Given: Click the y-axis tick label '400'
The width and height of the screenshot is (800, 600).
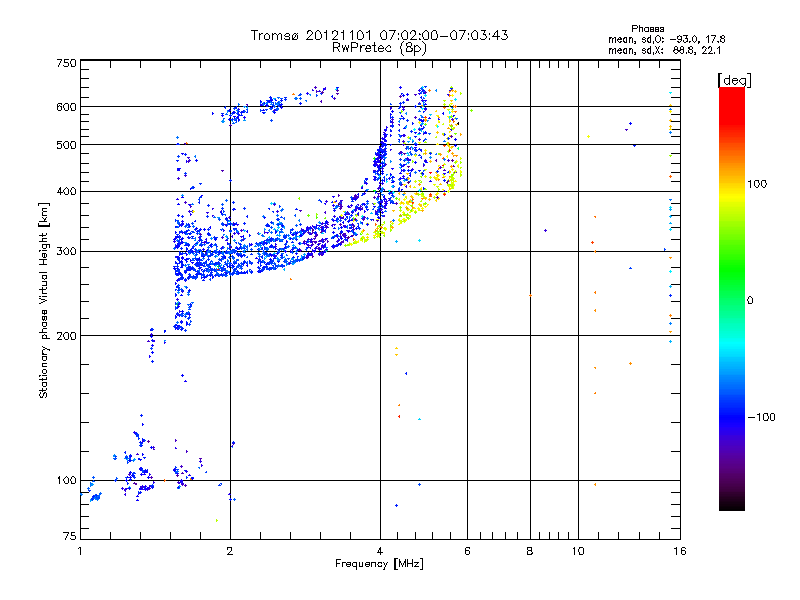Looking at the screenshot, I should [66, 192].
